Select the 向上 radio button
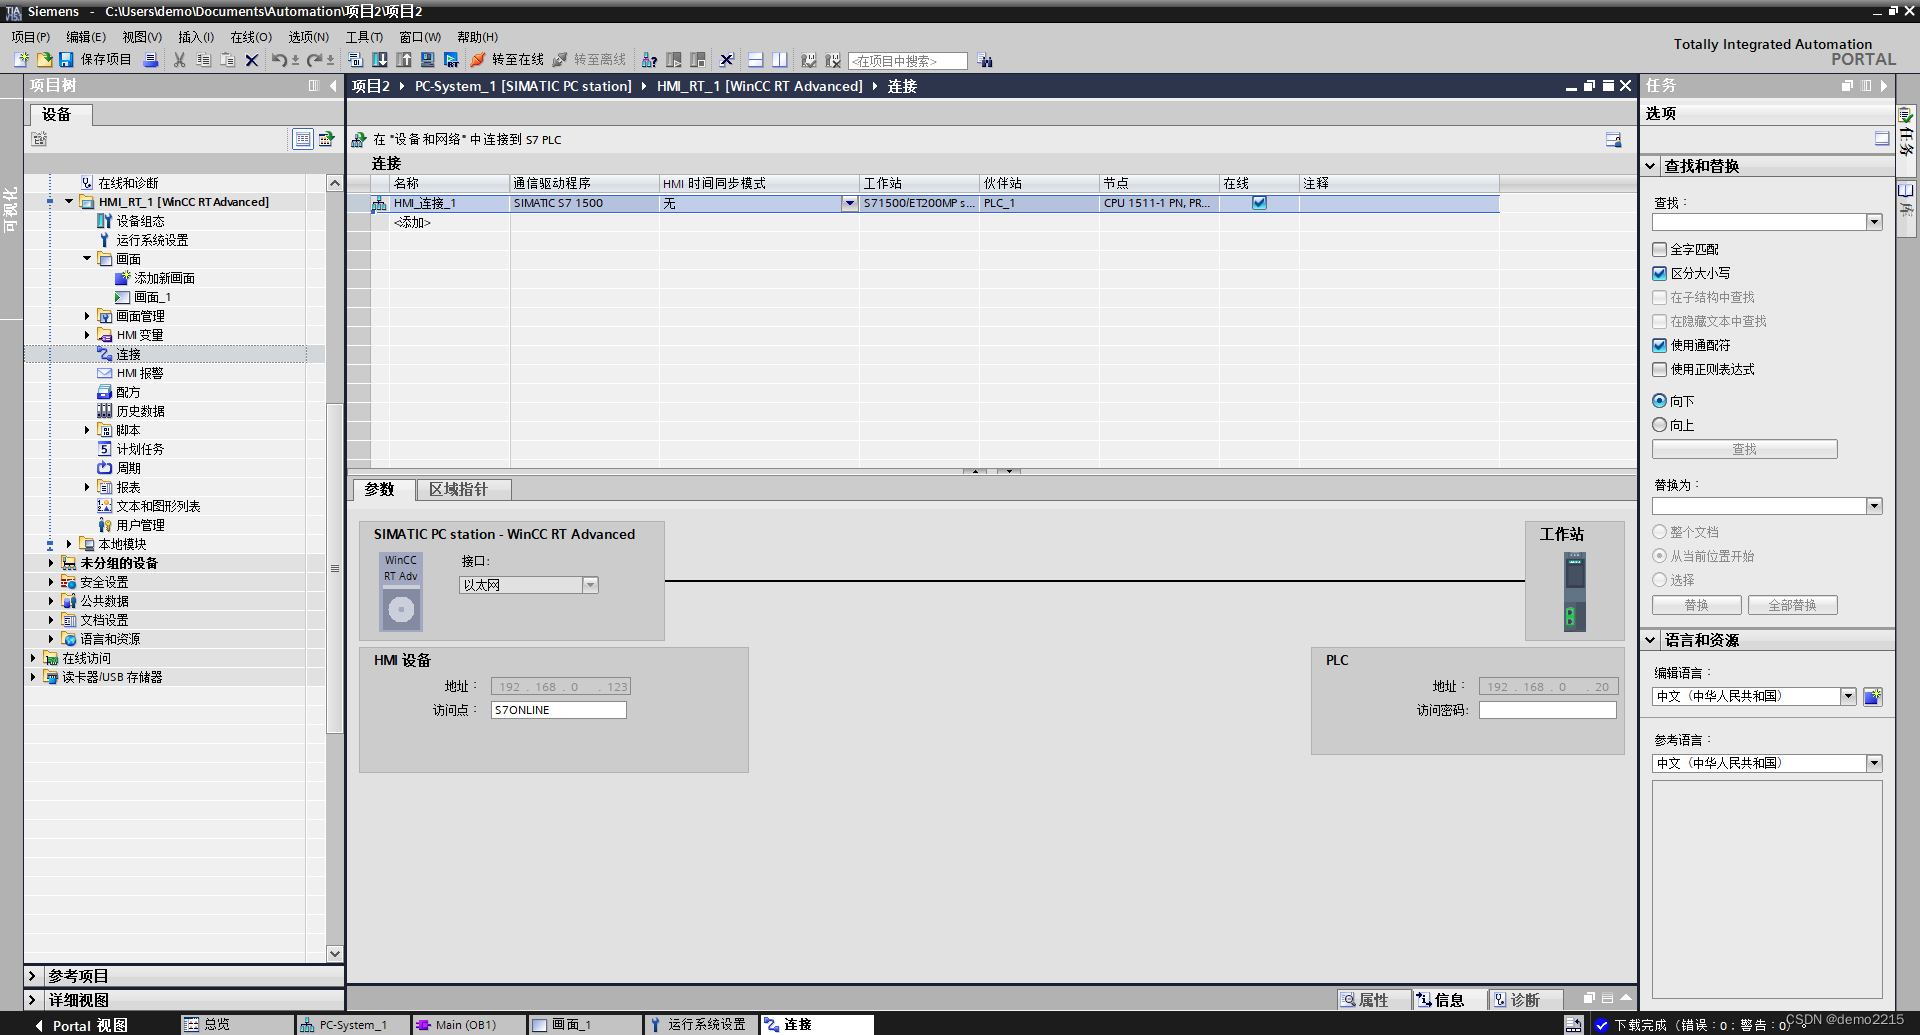The image size is (1920, 1035). click(x=1660, y=425)
